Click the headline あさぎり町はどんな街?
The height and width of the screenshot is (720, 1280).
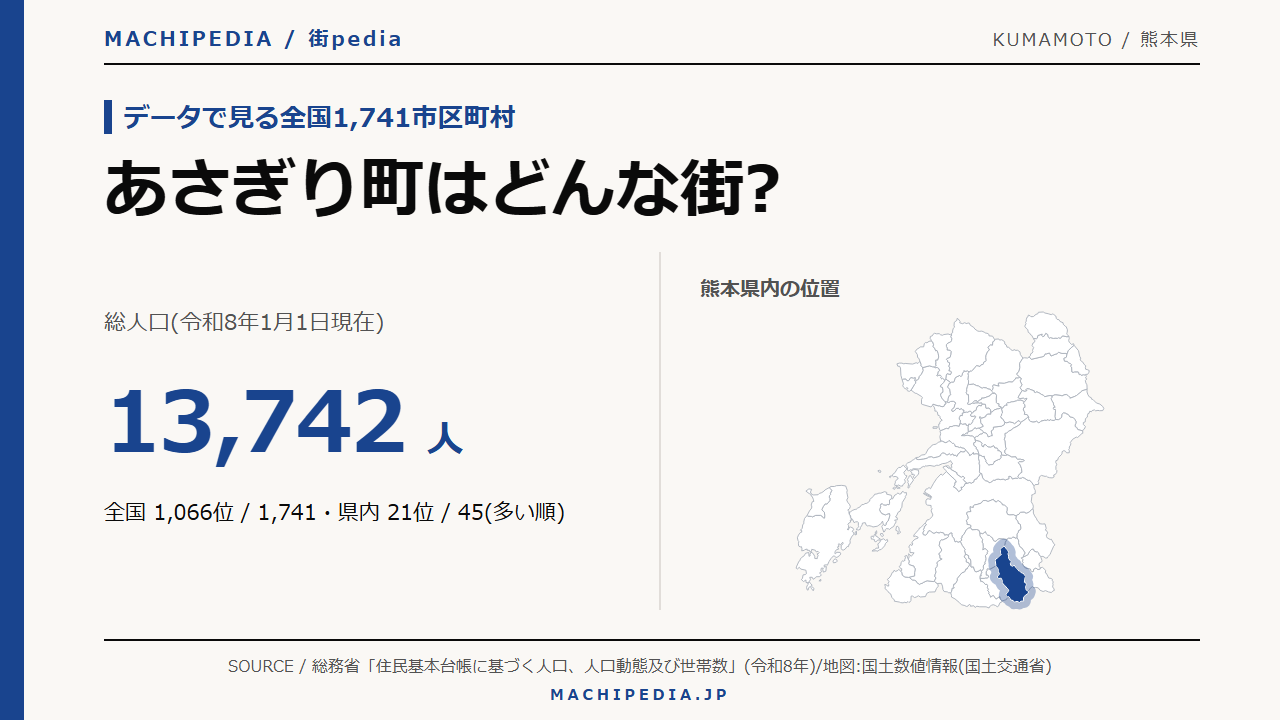[441, 188]
